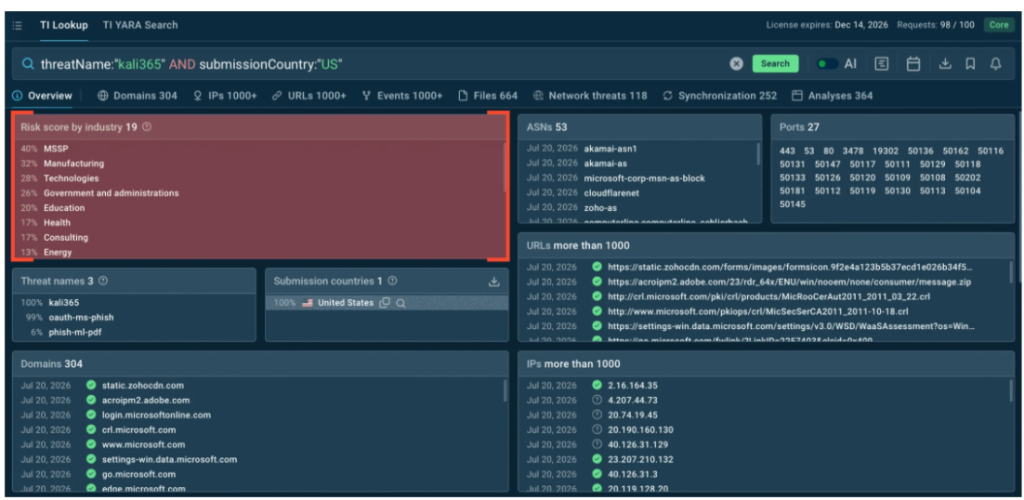Open the Domains 304 tab
Image resolution: width=1024 pixels, height=500 pixels.
138,95
